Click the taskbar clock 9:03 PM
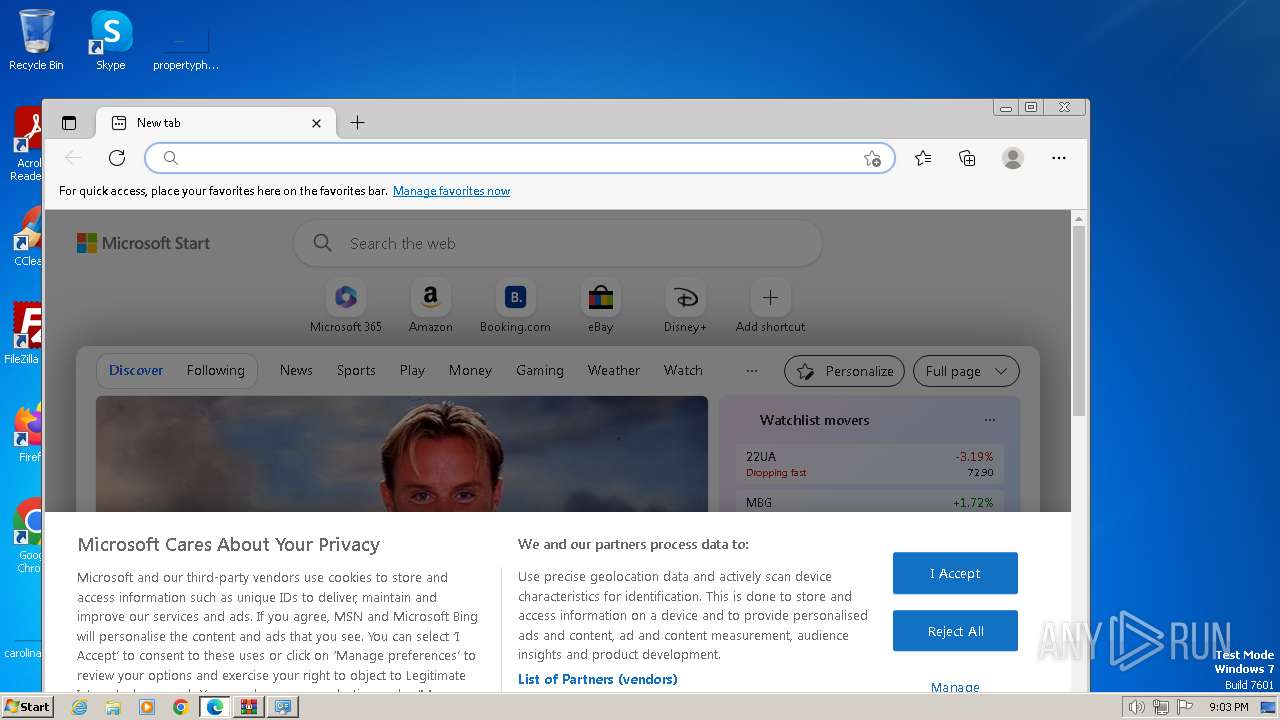Screen dimensions: 1280x720 point(1228,707)
